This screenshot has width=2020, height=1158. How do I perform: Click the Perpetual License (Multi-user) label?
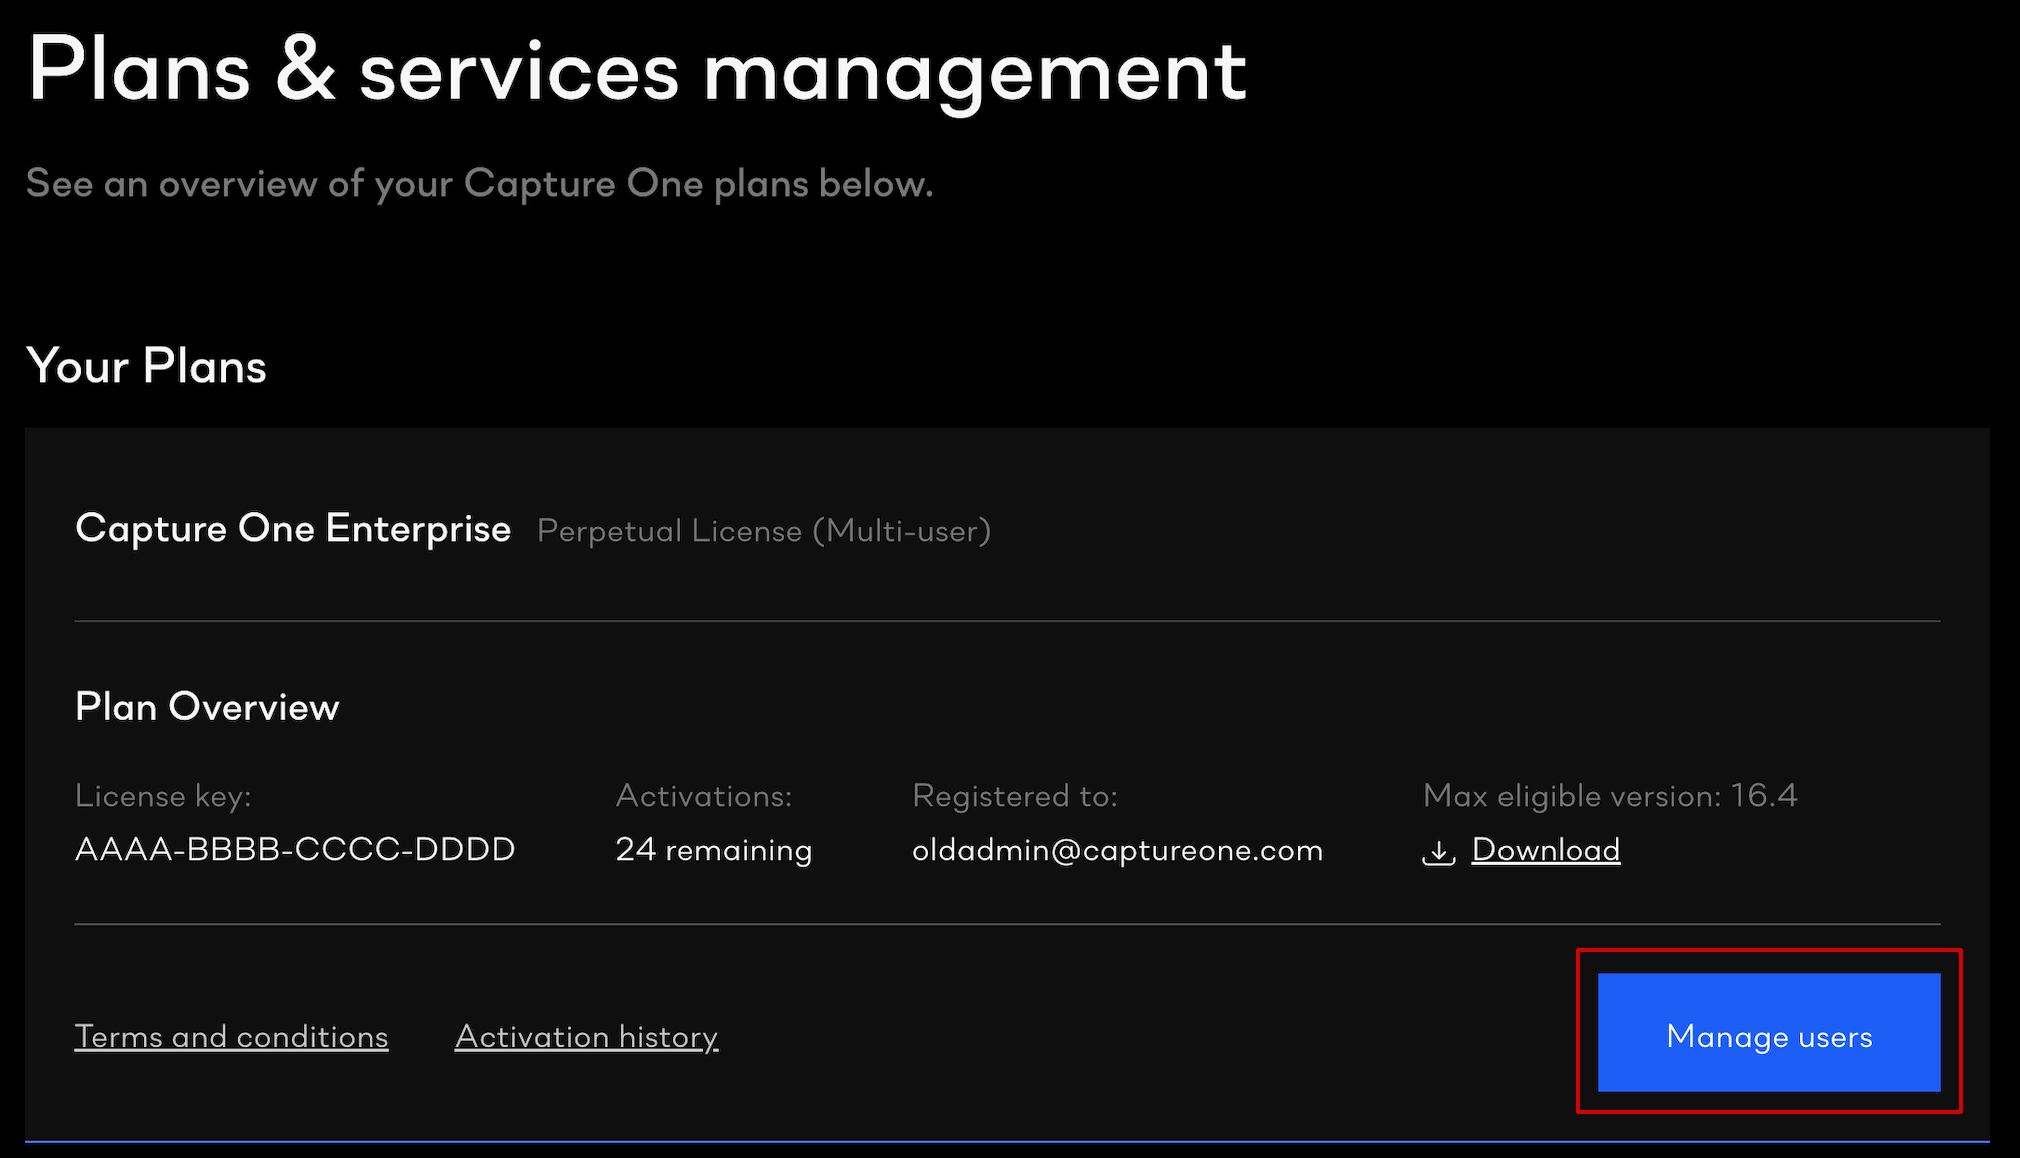tap(763, 530)
